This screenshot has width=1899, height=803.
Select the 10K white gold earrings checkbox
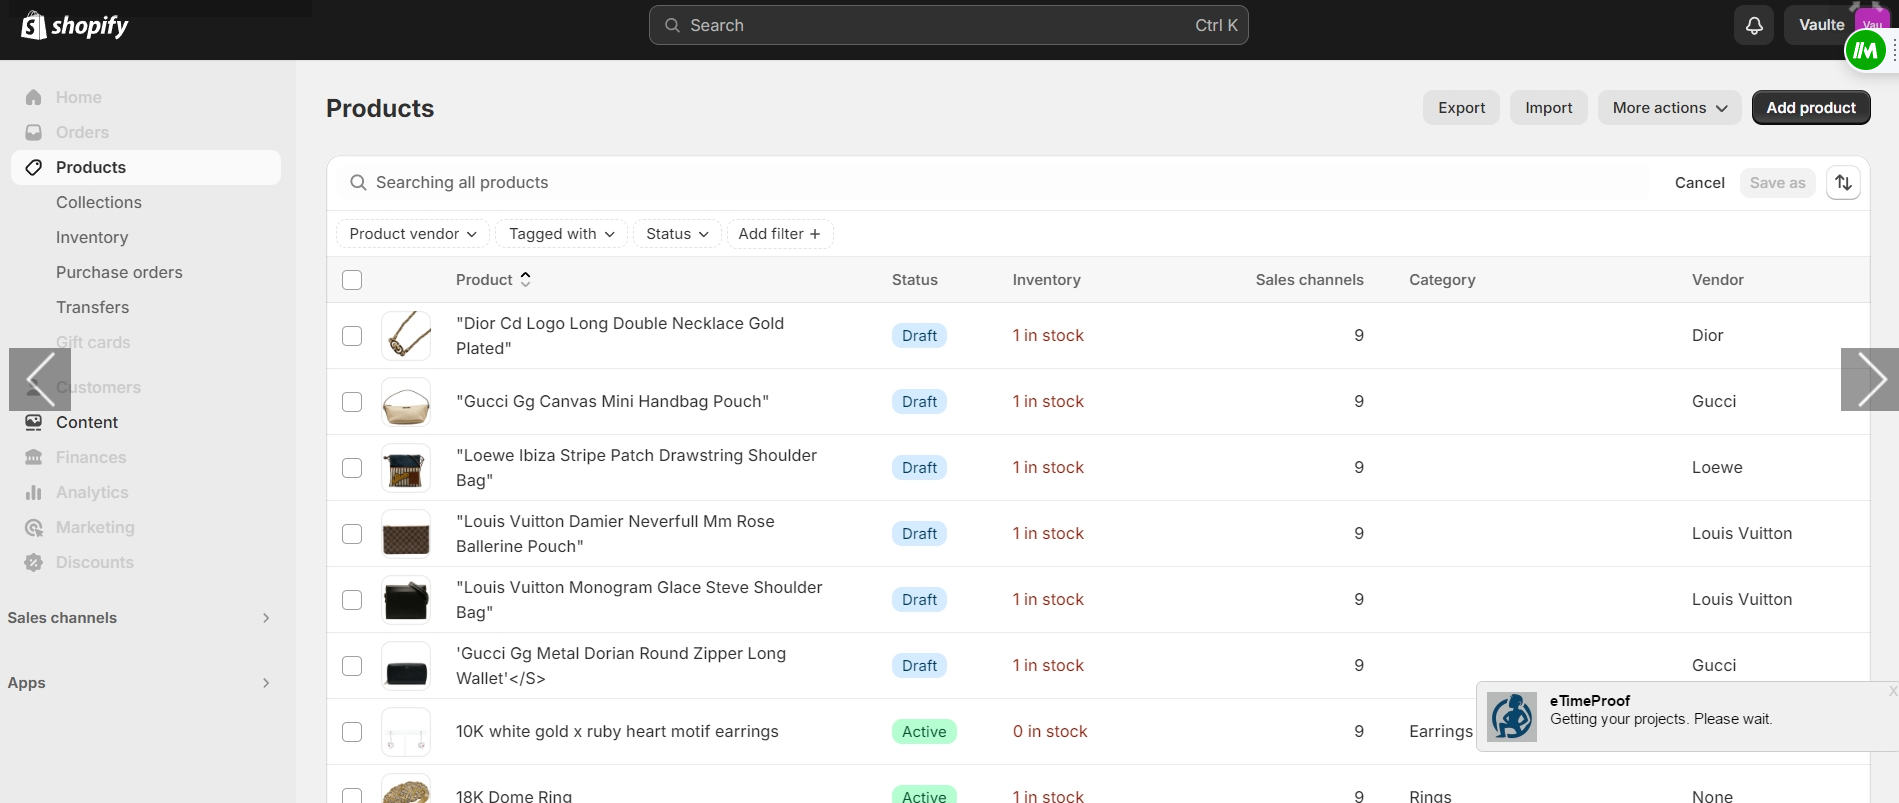point(352,732)
